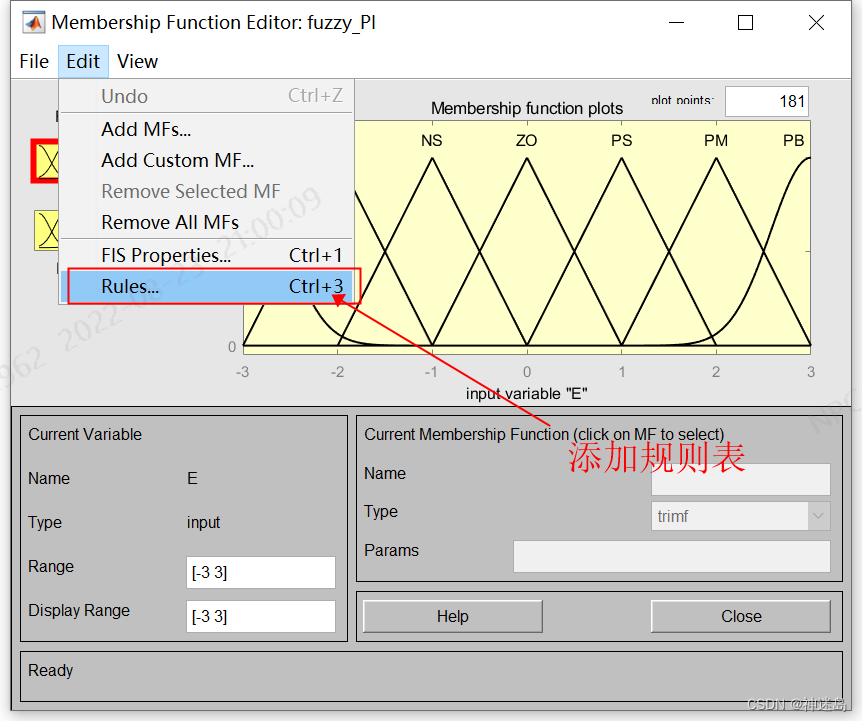Open FIS Properties... from Edit menu
Image resolution: width=862 pixels, height=721 pixels.
pos(206,255)
